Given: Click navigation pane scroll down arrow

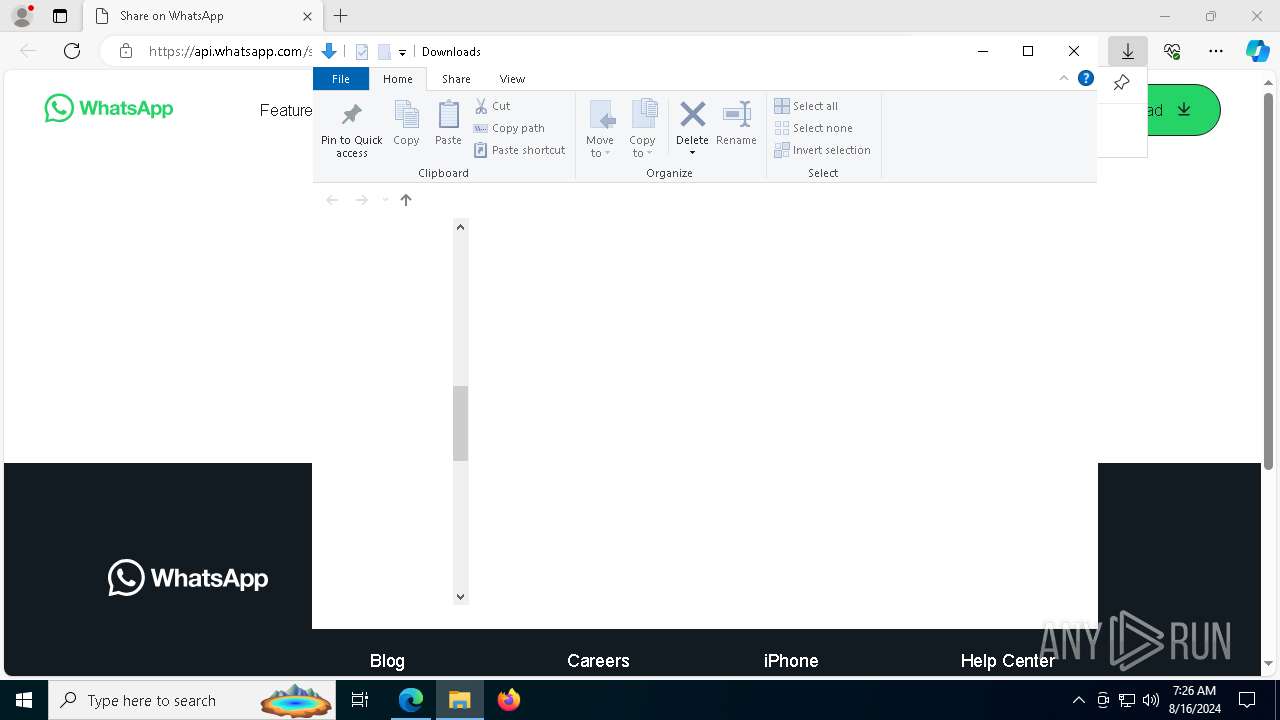Looking at the screenshot, I should coord(460,596).
